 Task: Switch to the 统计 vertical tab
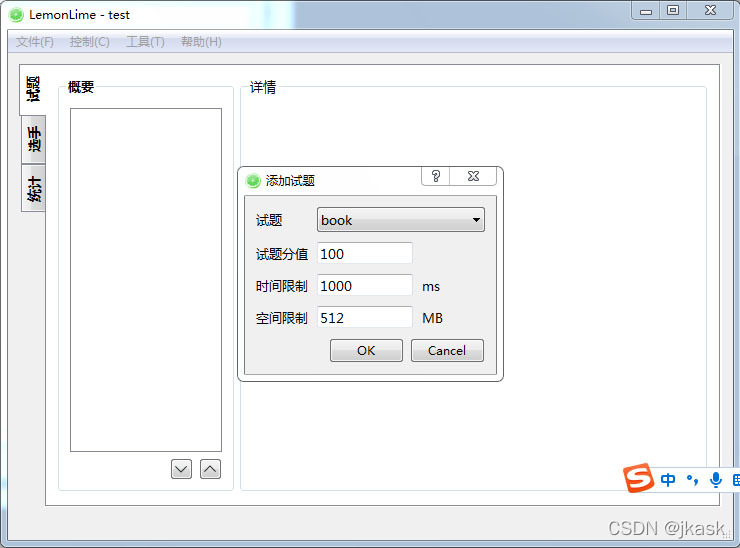click(x=34, y=188)
